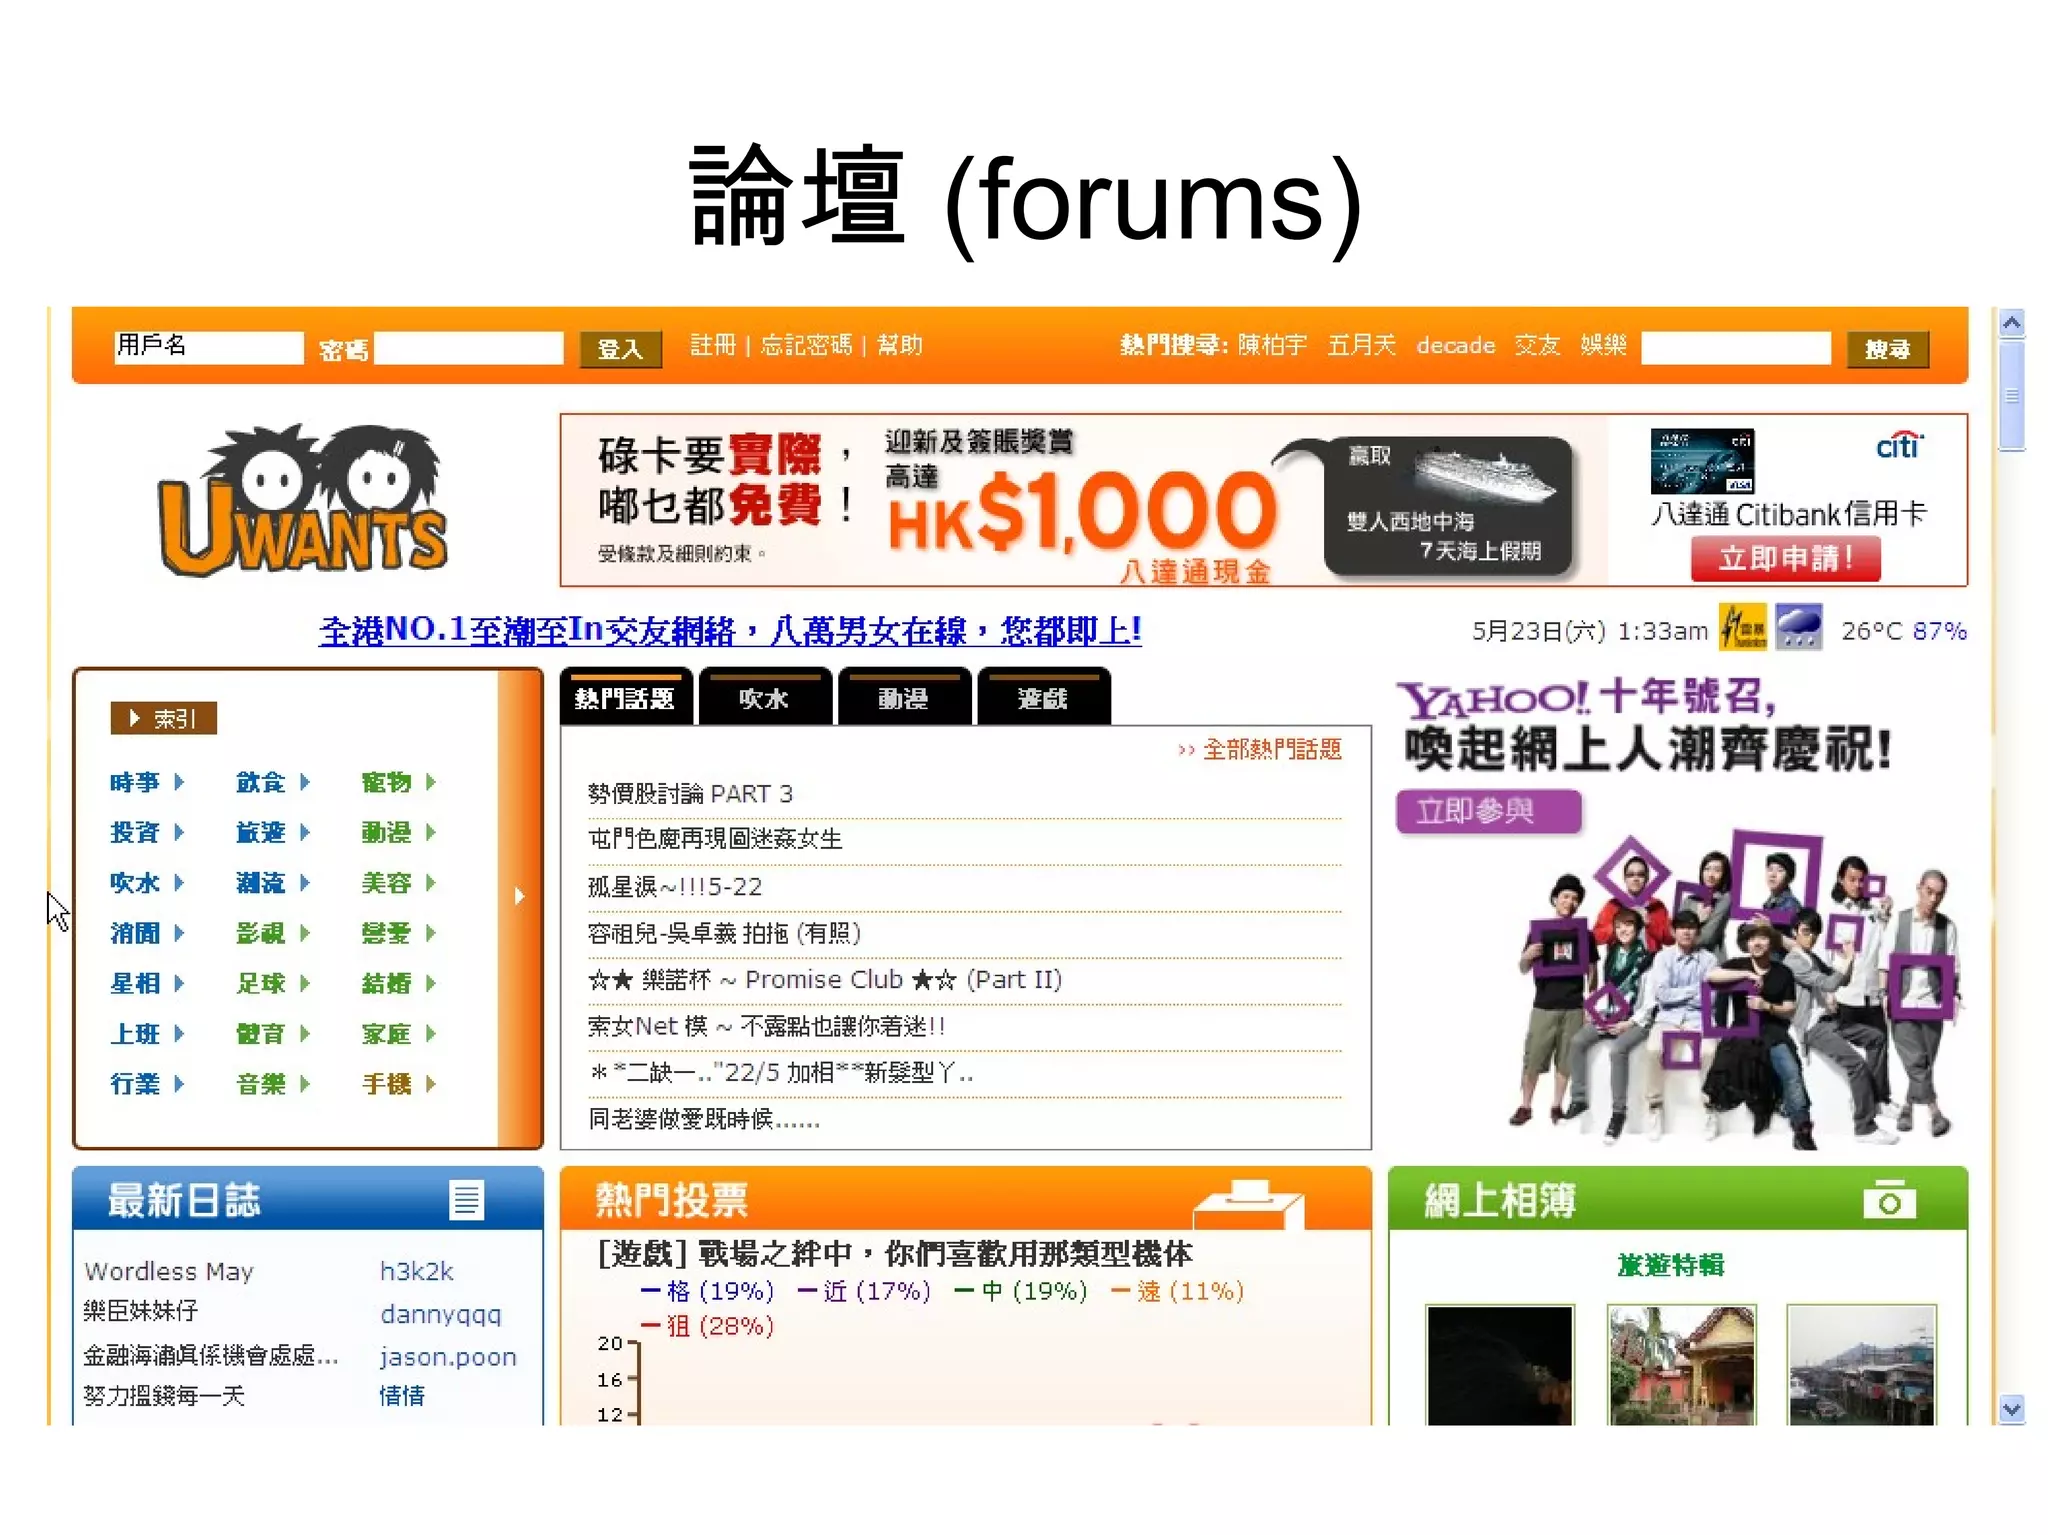Open the 註冊 register link
Screen dimensions: 2048x1535
point(713,346)
